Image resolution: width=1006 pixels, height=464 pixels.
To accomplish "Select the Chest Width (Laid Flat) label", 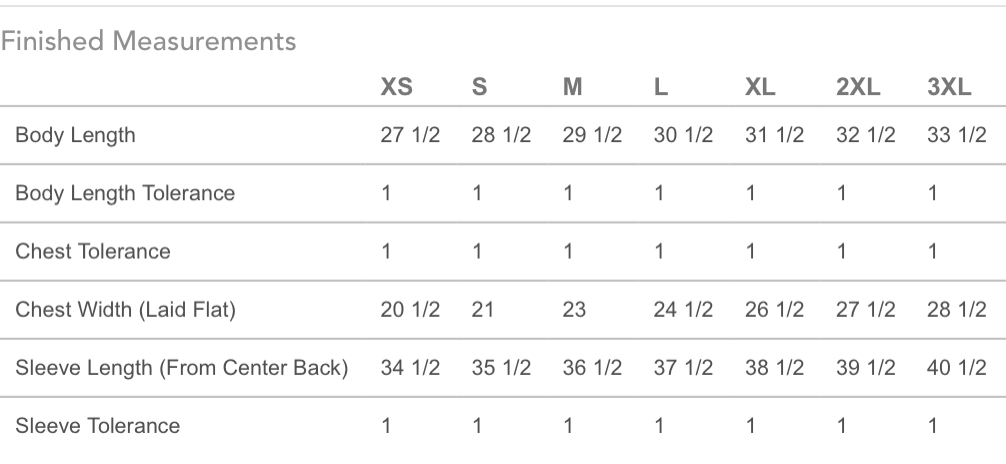I will tap(125, 309).
